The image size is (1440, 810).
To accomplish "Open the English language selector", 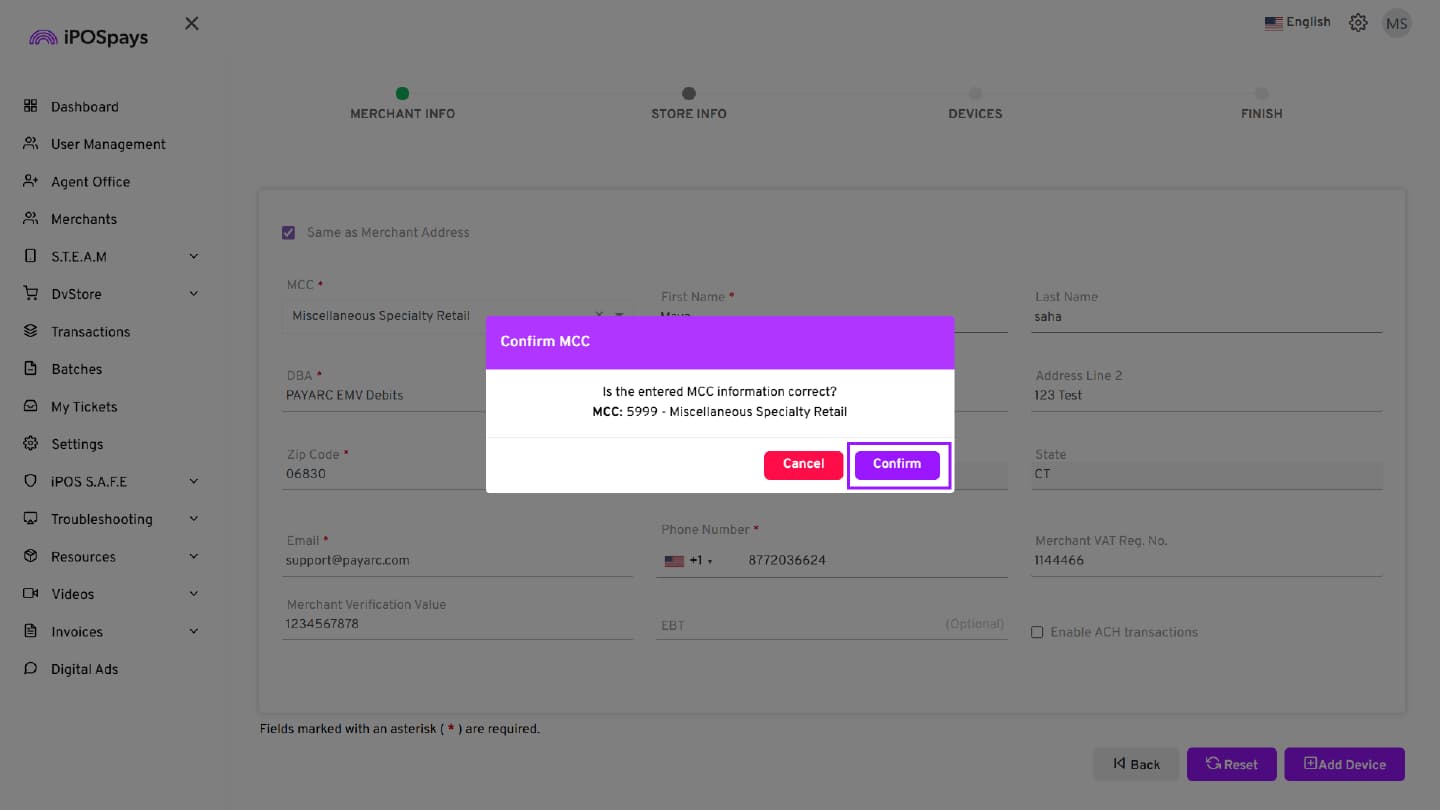I will 1297,22.
